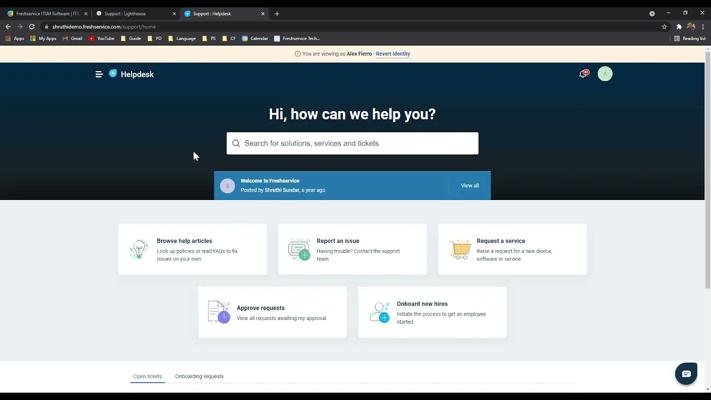Click the Onboard new hires icon
This screenshot has height=400, width=711.
(x=379, y=313)
